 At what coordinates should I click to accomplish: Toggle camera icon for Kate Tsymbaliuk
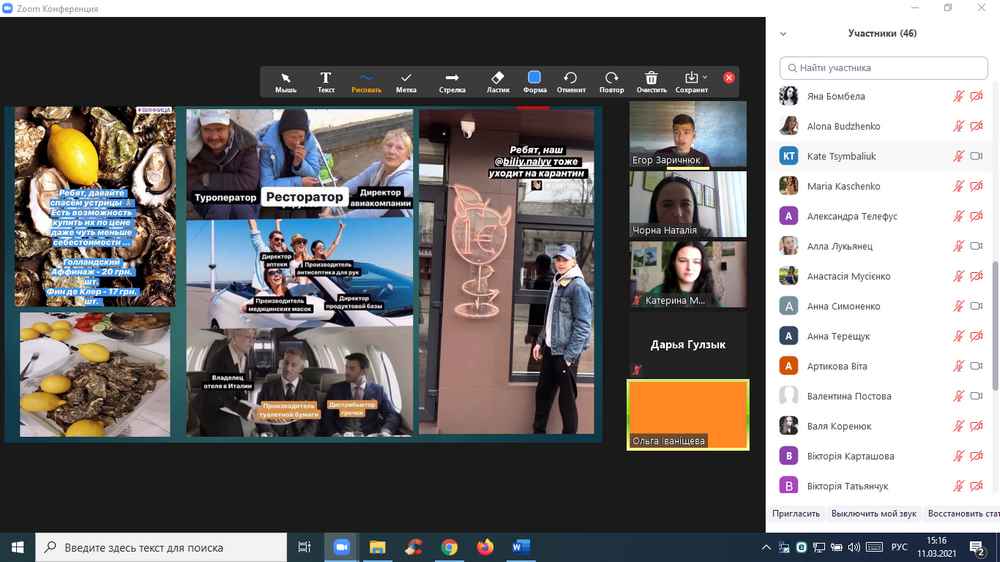pyautogui.click(x=976, y=157)
